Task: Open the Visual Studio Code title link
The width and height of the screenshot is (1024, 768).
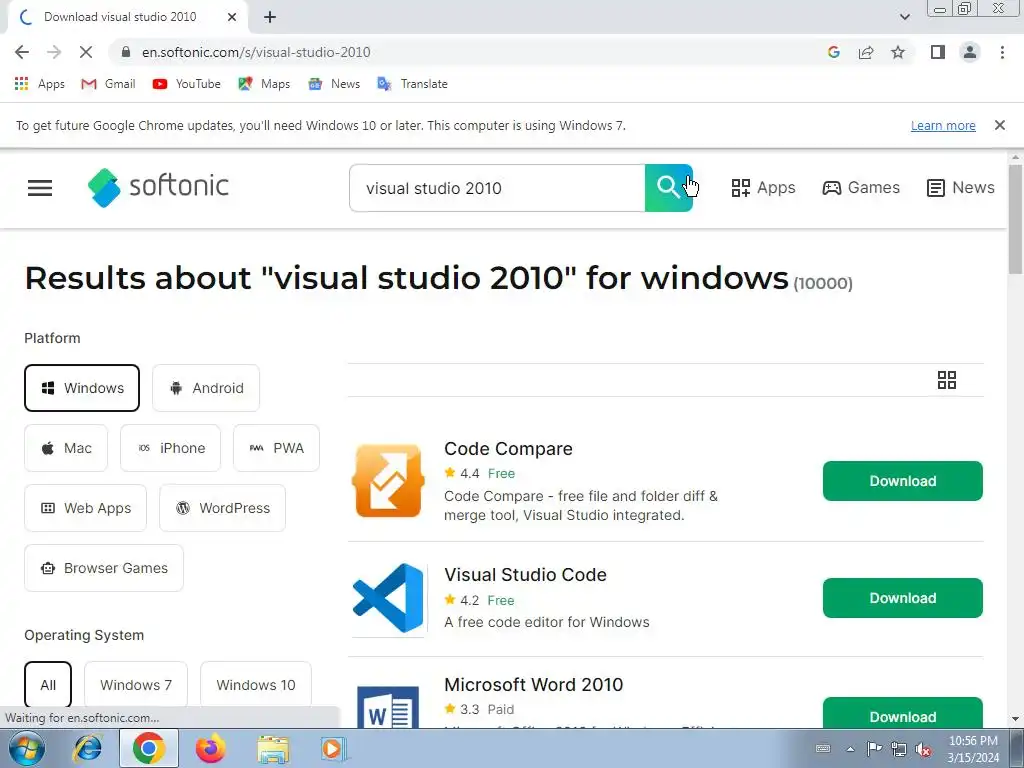Action: click(525, 575)
